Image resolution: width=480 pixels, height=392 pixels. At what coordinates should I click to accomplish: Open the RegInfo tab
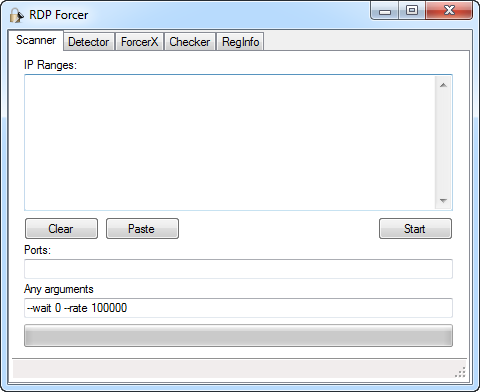tap(240, 42)
